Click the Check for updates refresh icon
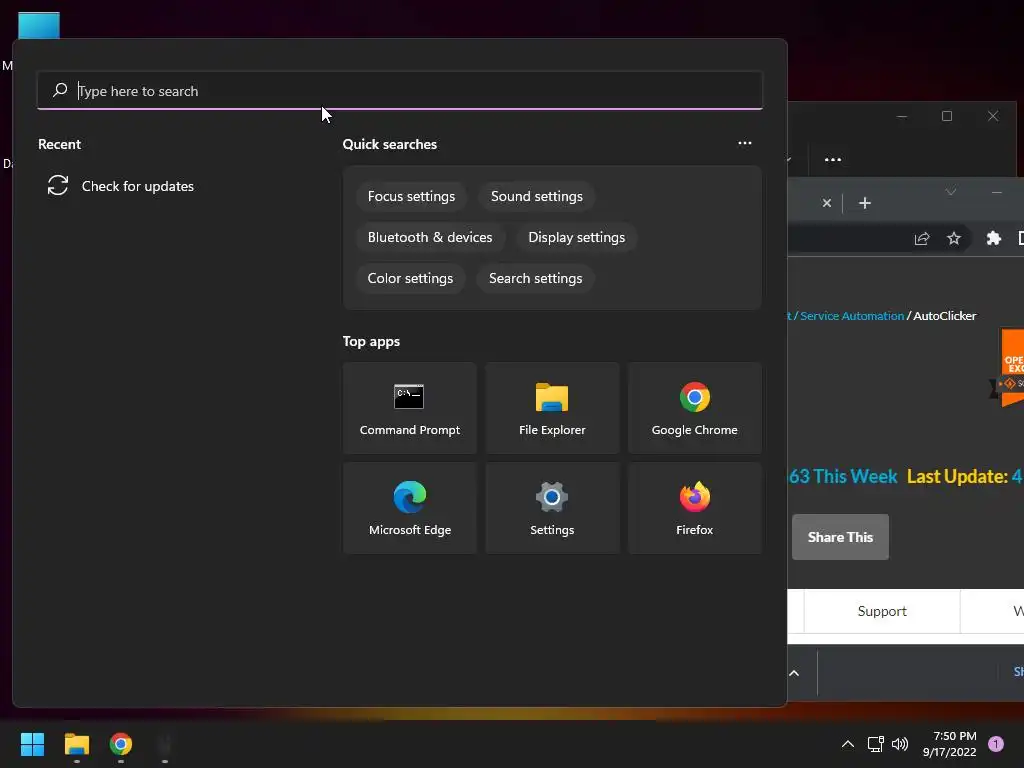This screenshot has height=768, width=1024. 57,185
